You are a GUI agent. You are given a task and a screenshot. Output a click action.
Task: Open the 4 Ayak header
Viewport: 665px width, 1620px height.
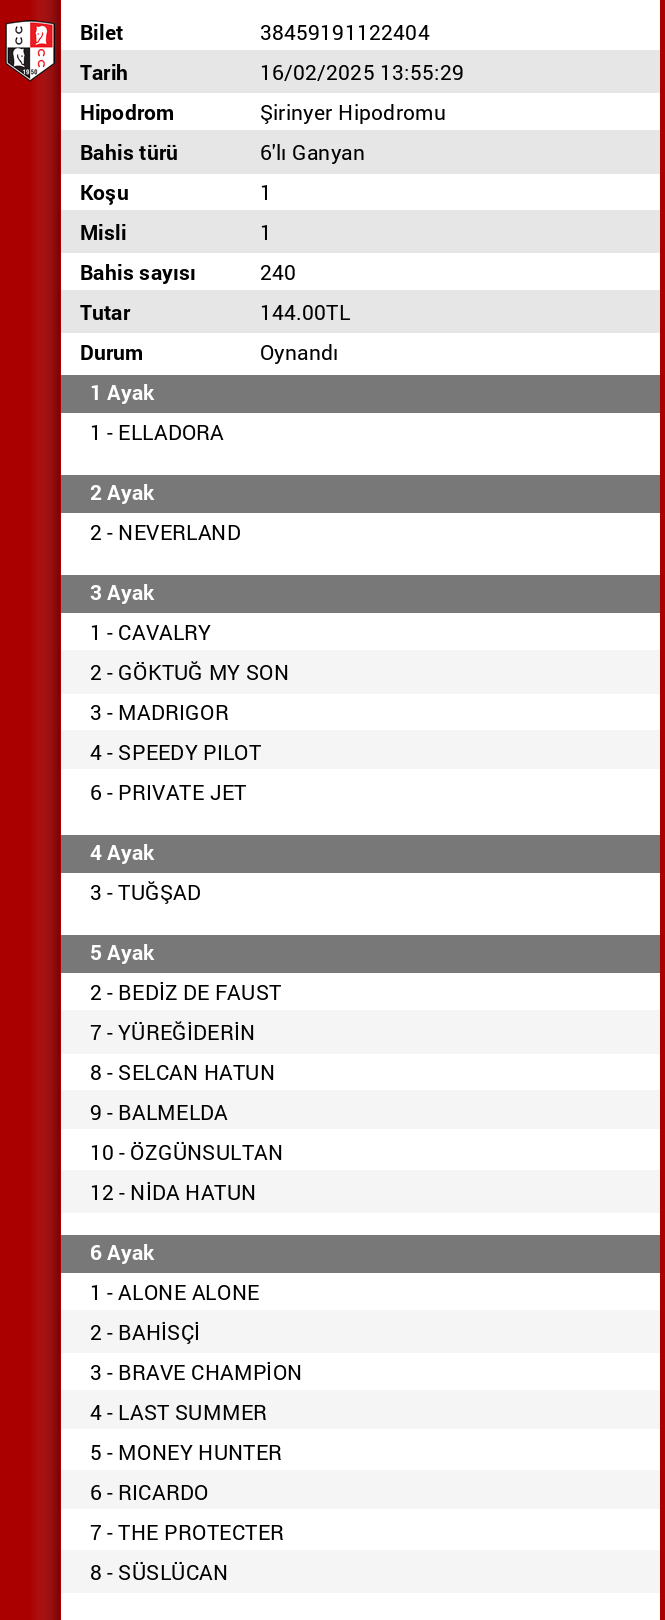coord(360,853)
